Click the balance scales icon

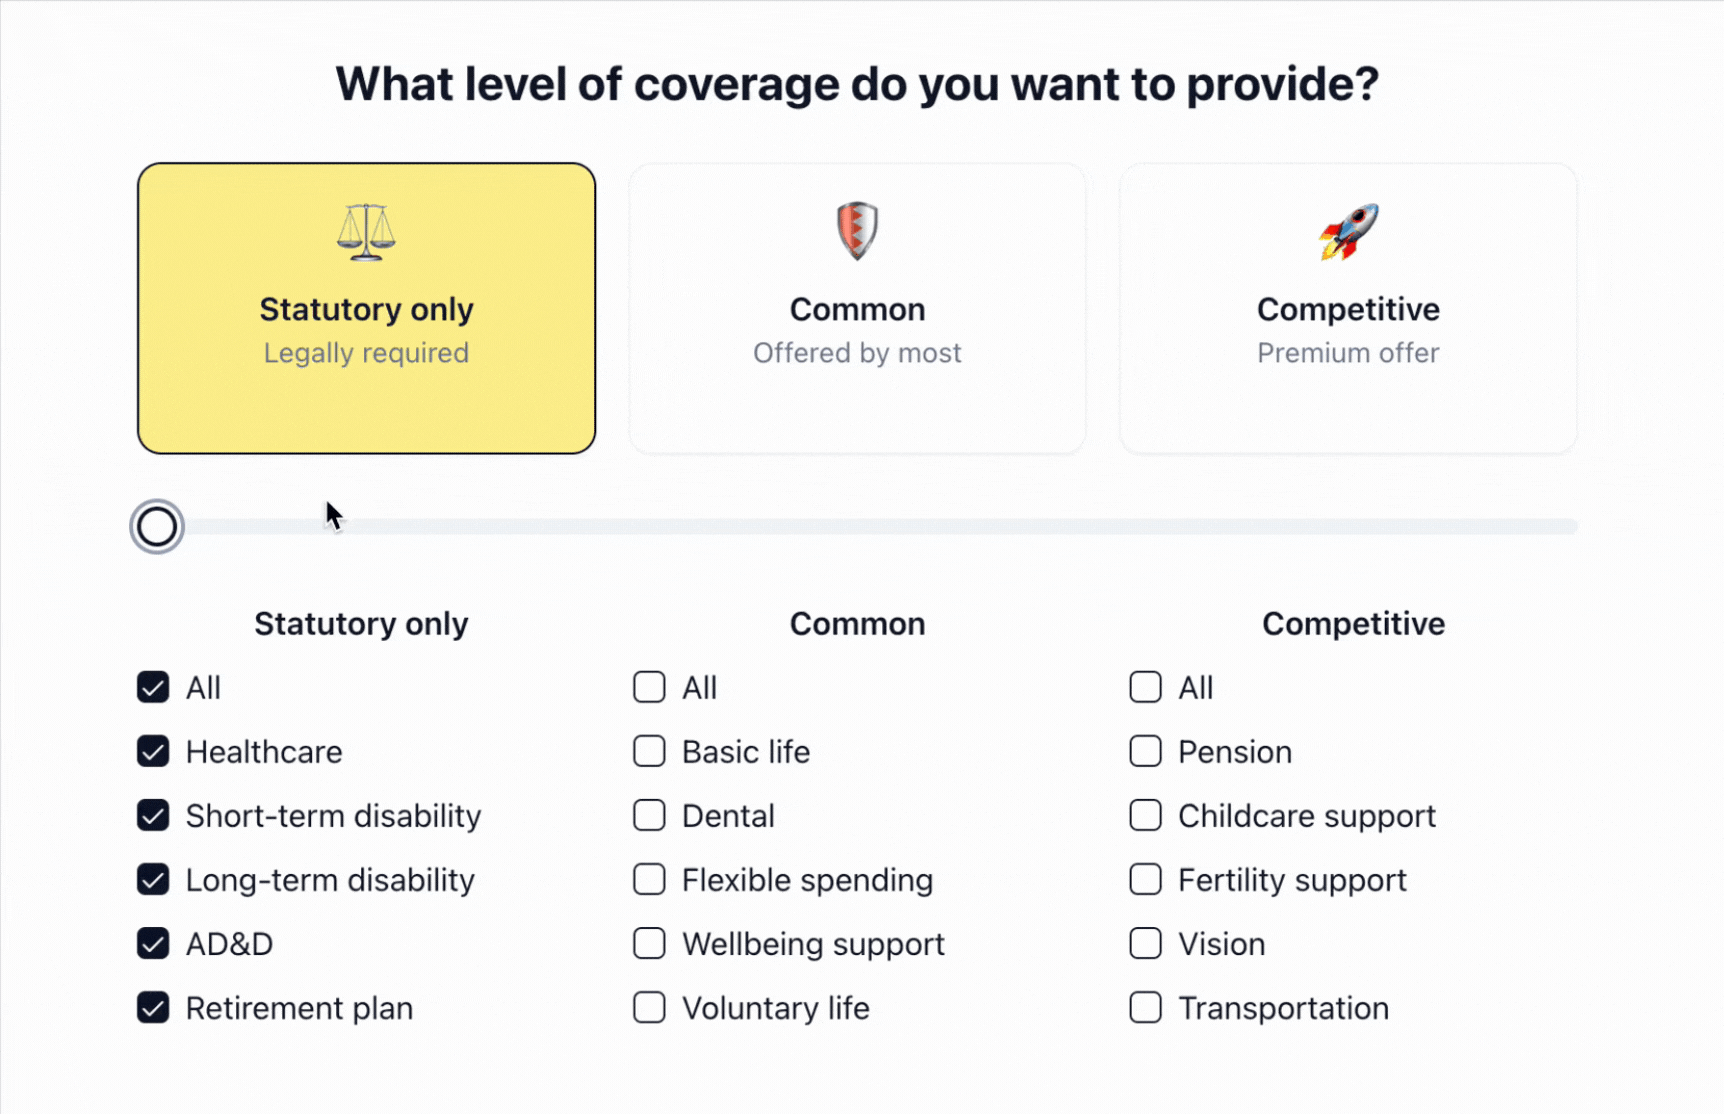click(x=366, y=232)
